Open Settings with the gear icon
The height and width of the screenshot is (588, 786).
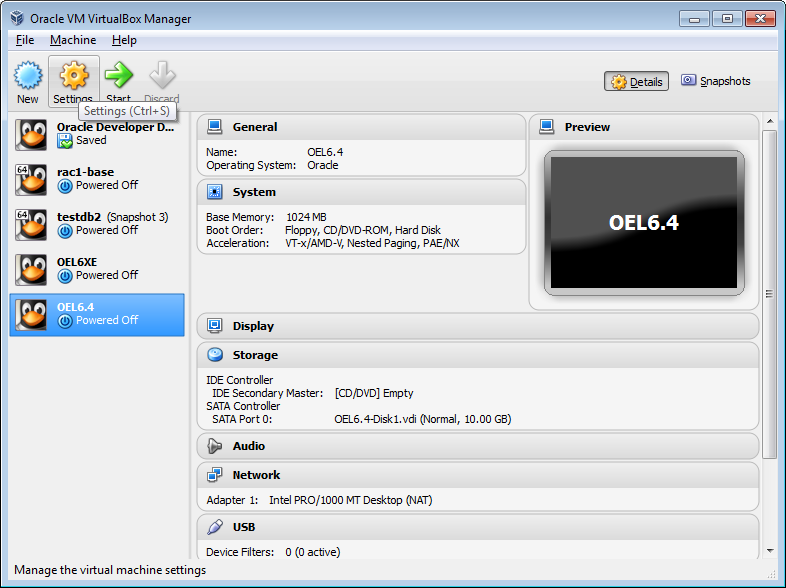[x=74, y=75]
